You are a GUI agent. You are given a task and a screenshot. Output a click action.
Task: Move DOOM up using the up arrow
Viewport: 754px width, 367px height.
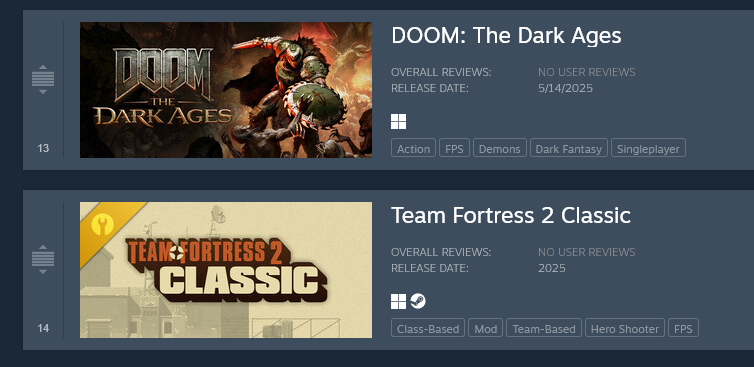(43, 67)
